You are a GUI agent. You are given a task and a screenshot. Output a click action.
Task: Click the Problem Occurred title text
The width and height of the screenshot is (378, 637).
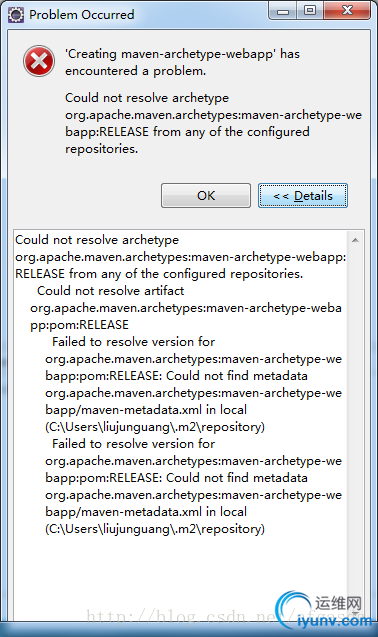pyautogui.click(x=82, y=15)
